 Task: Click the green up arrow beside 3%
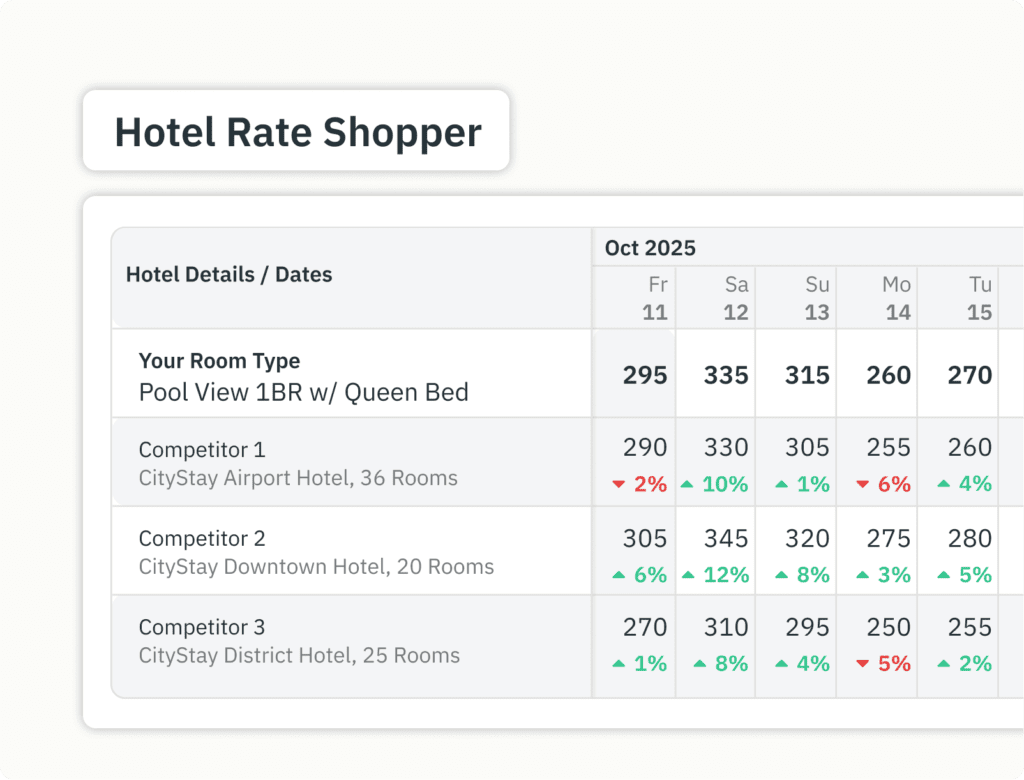(x=863, y=575)
